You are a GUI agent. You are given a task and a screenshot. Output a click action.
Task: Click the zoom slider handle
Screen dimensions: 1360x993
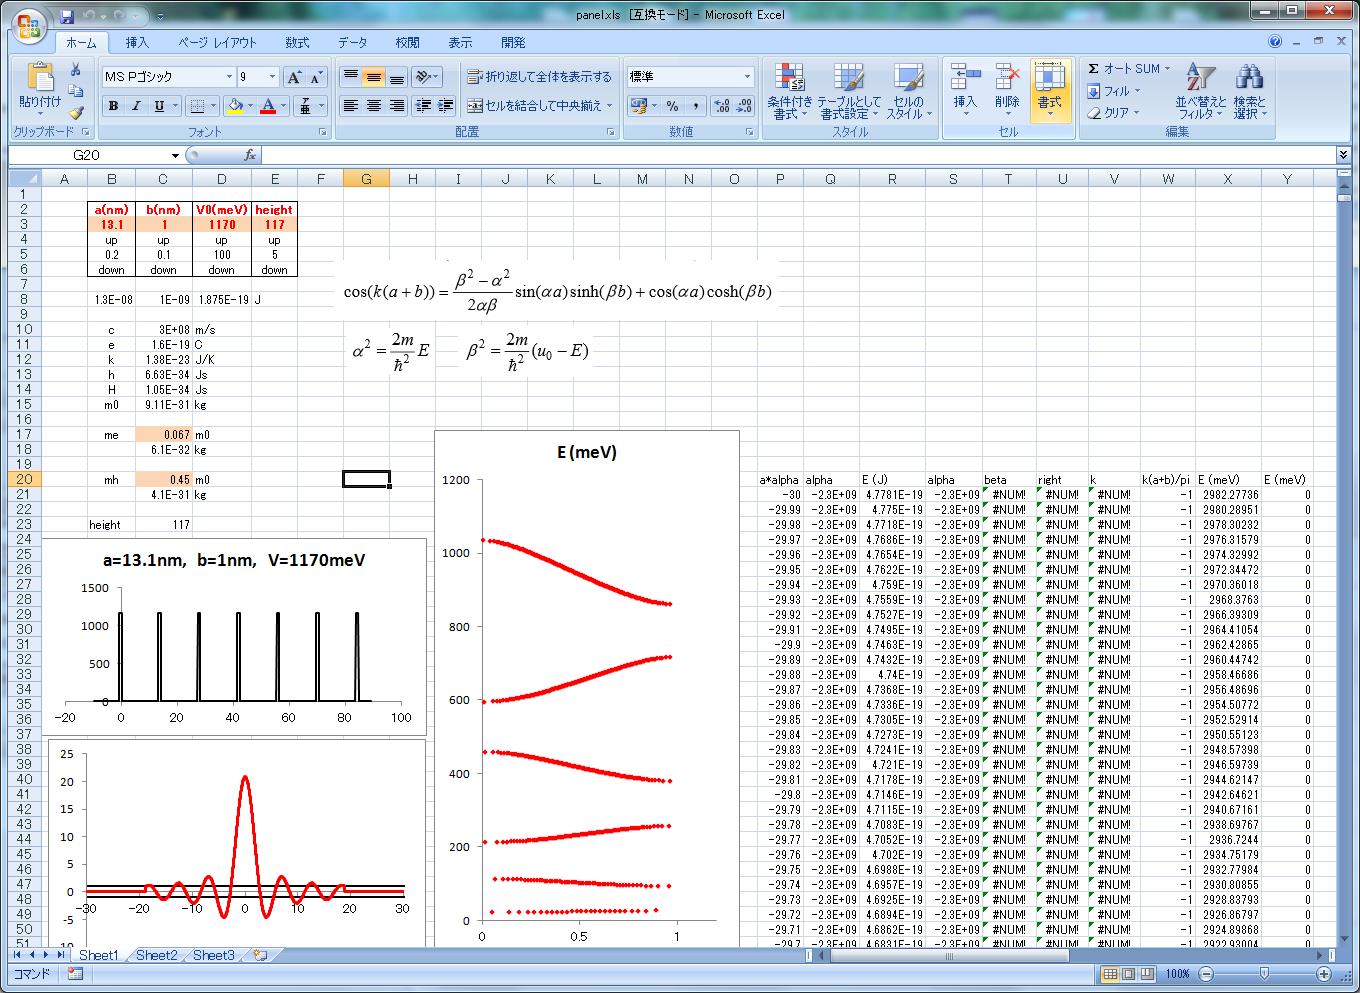(1264, 973)
